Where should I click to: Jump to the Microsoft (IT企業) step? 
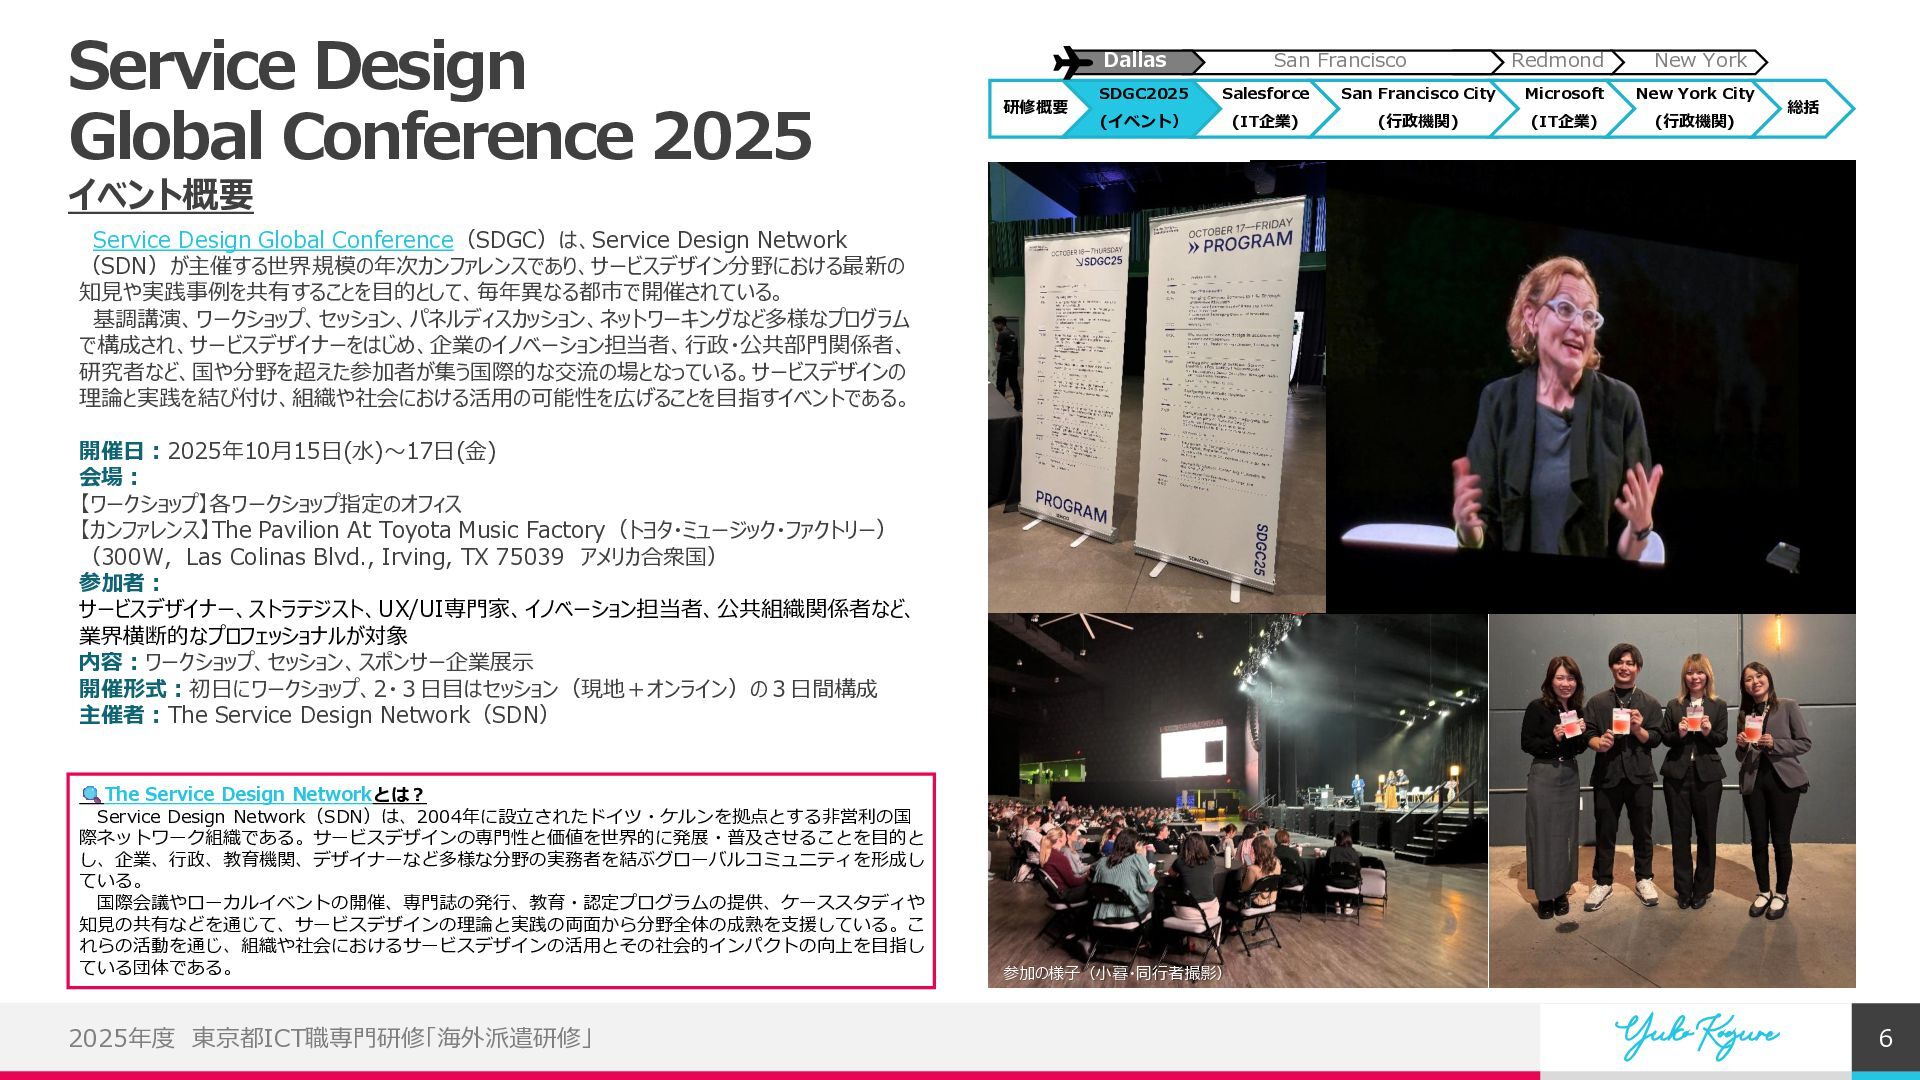pyautogui.click(x=1563, y=107)
